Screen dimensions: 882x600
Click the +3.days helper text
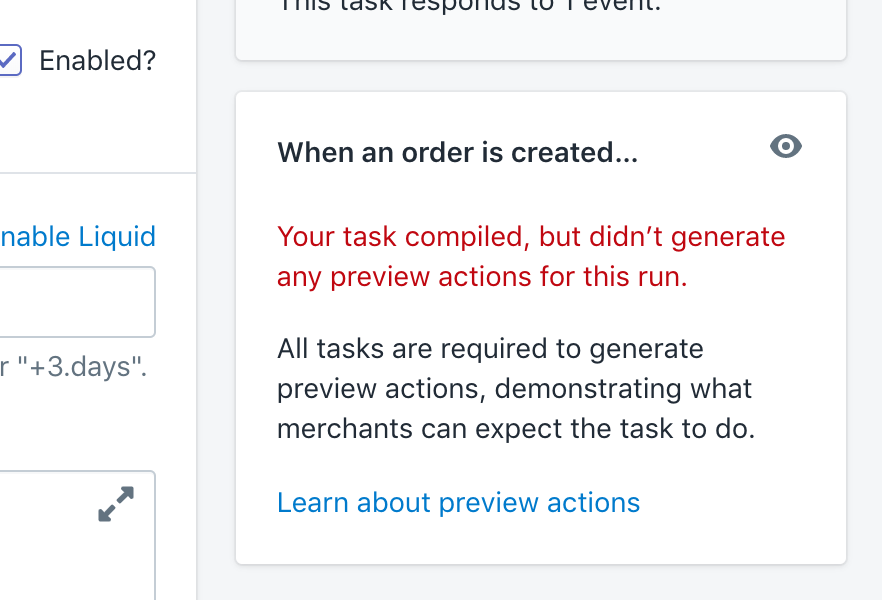[73, 367]
